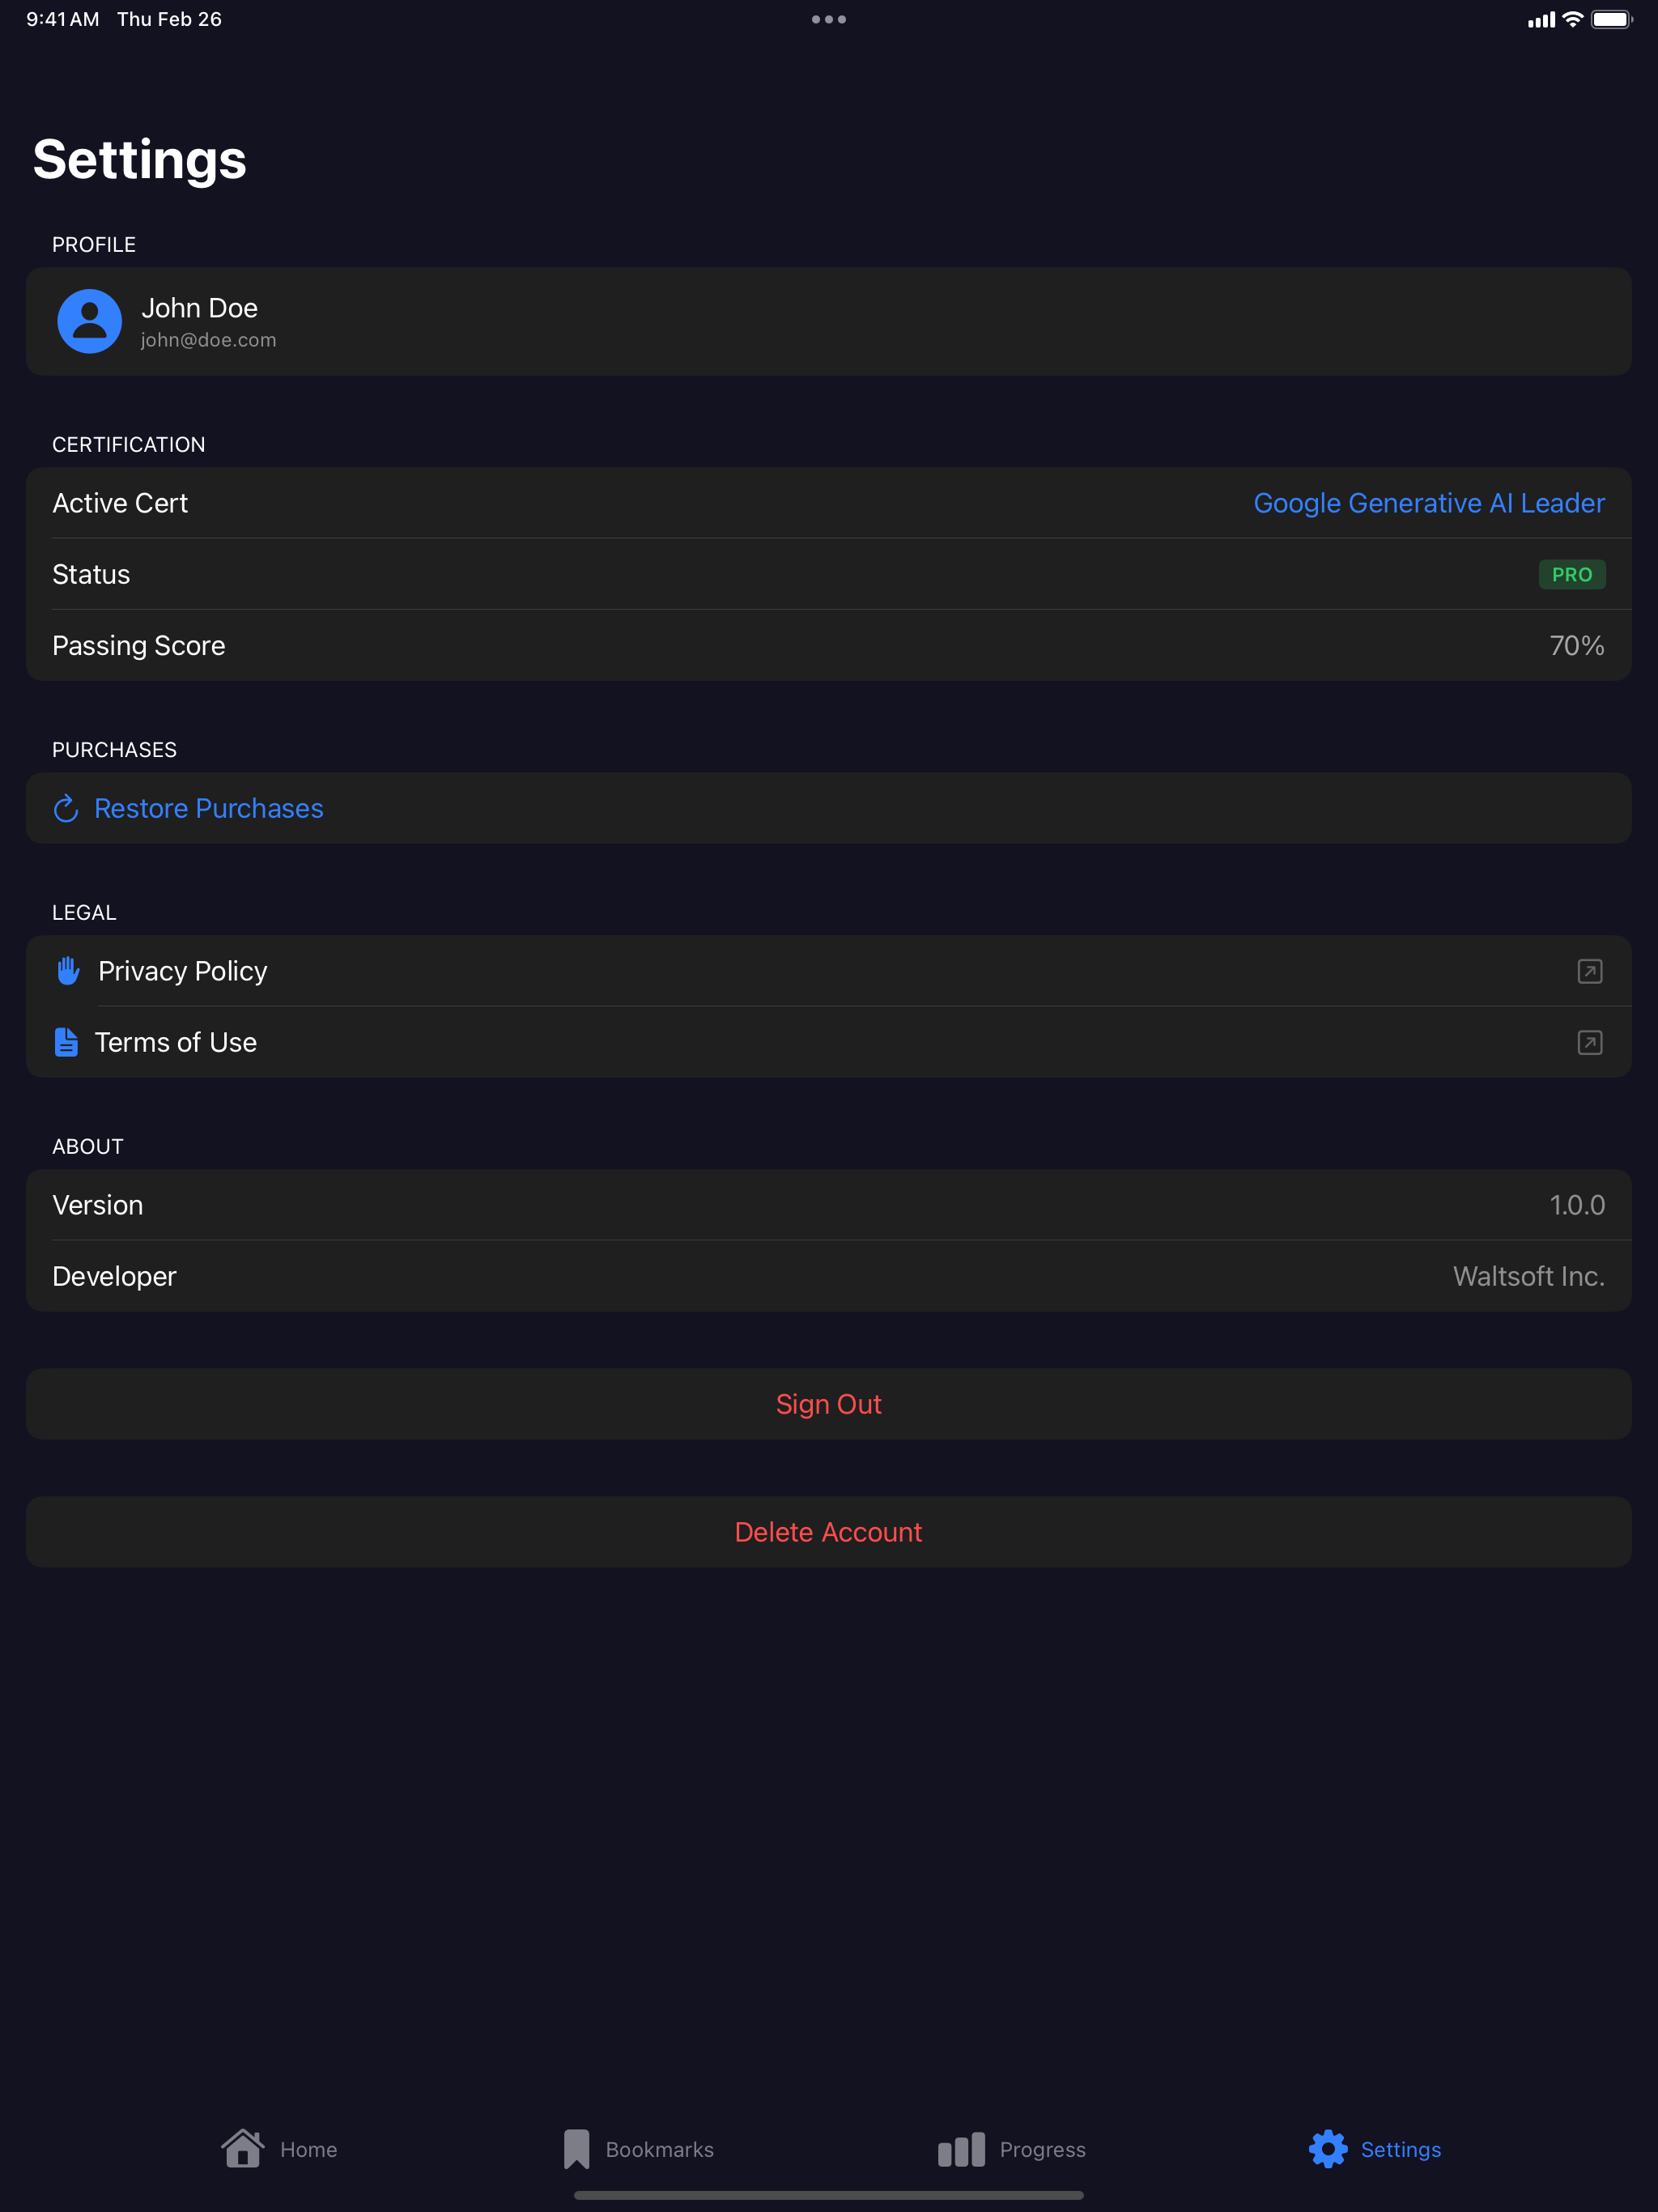Tap the Passing Score 70% row
Viewport: 1658px width, 2212px height.
(828, 645)
